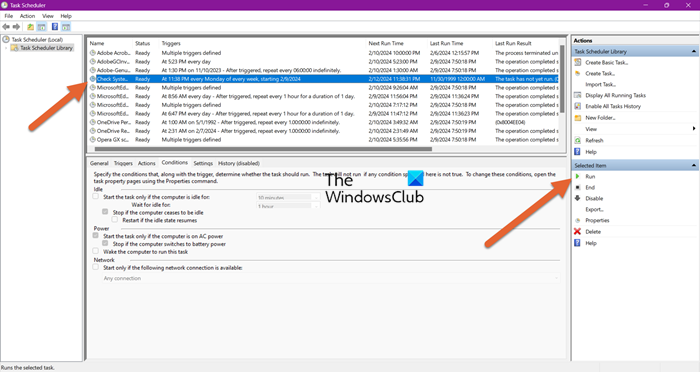Click the red Delete X icon
This screenshot has height=372, width=700.
click(578, 231)
